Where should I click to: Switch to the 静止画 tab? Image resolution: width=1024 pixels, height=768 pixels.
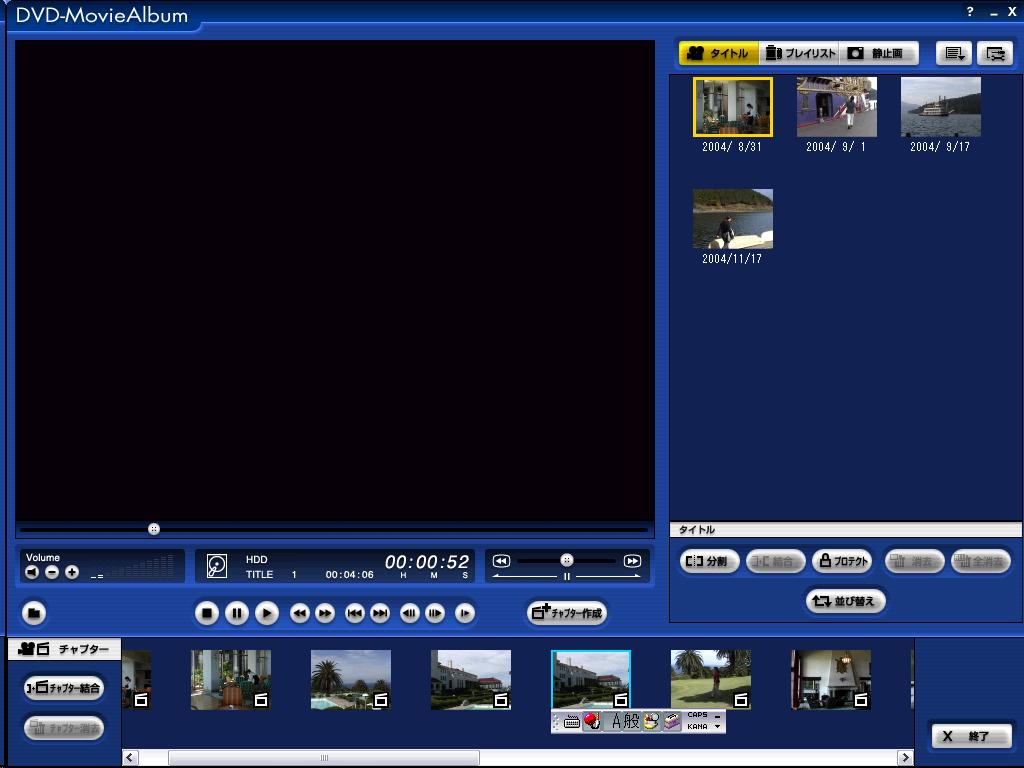pyautogui.click(x=879, y=53)
